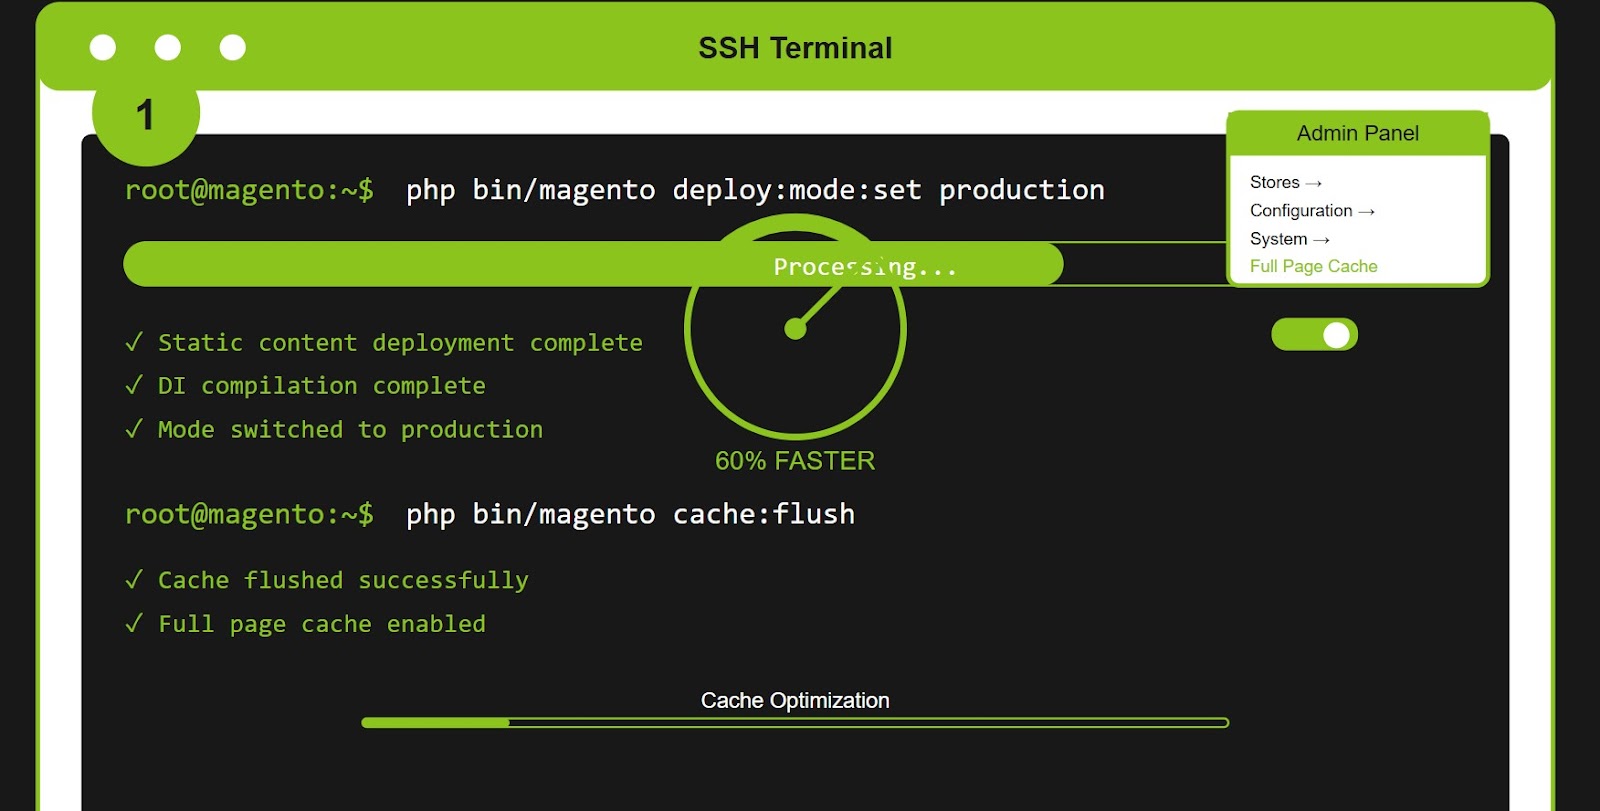Open the Full Page Cache link
This screenshot has width=1600, height=811.
(1313, 266)
